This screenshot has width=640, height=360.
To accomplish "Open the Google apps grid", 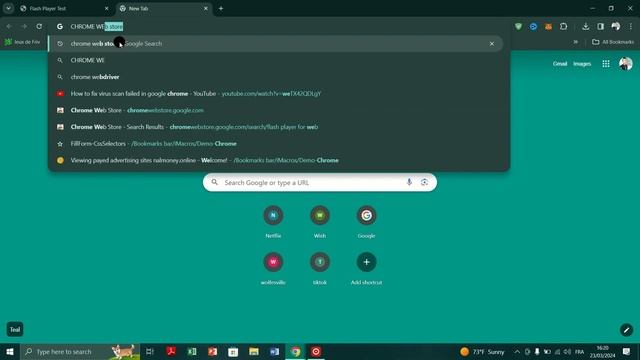I will click(x=606, y=64).
